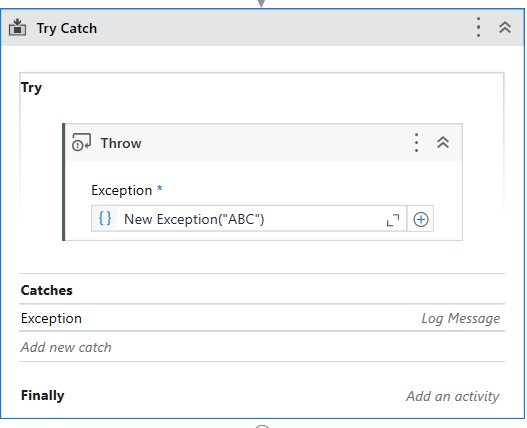Click the Finally section label
The height and width of the screenshot is (428, 527).
tap(43, 396)
